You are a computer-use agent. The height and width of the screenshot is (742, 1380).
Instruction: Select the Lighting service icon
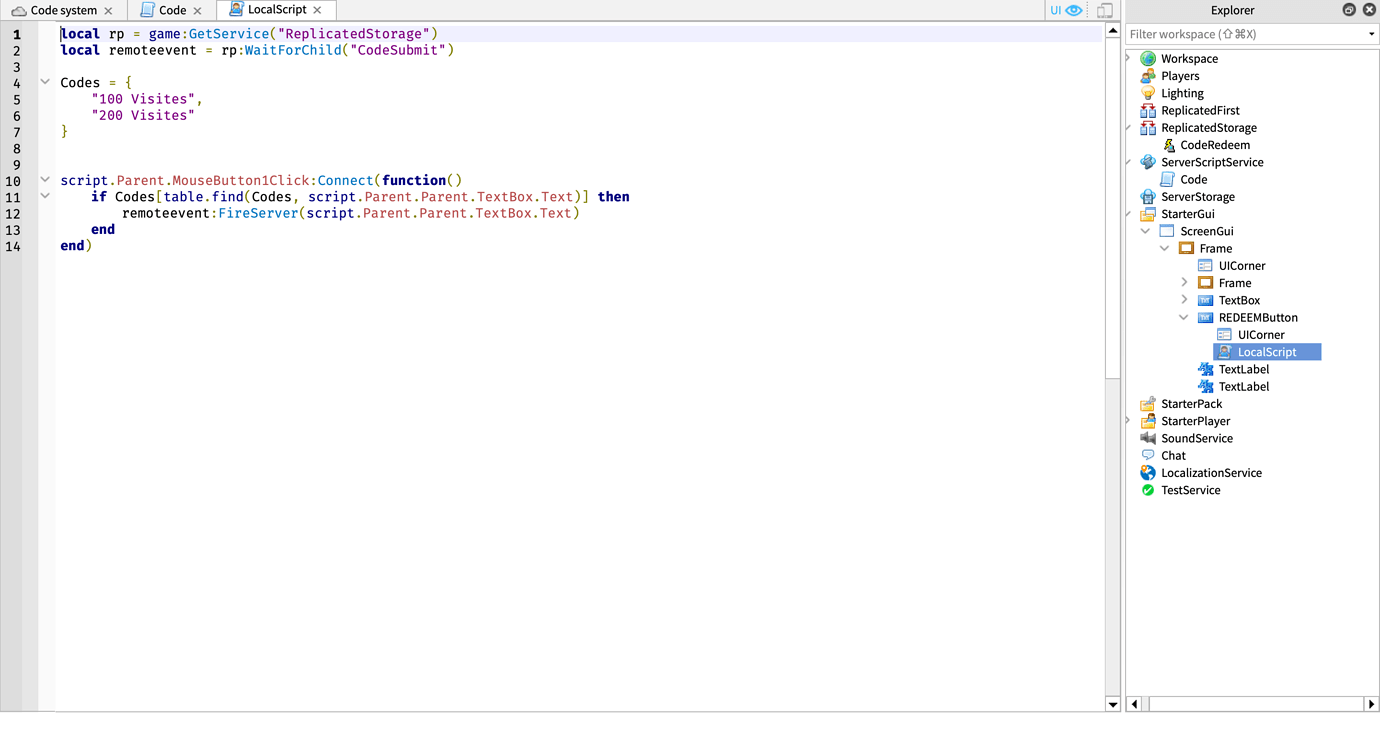(x=1147, y=92)
